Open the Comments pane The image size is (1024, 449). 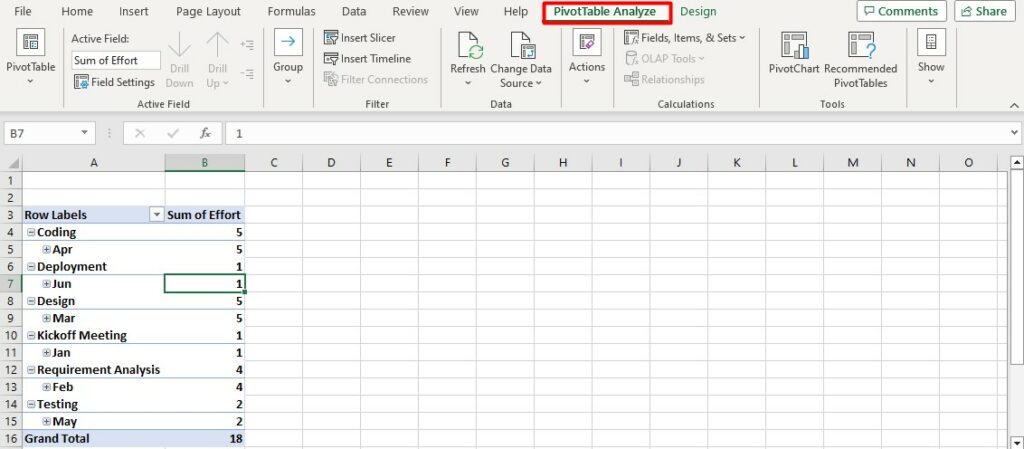(901, 11)
